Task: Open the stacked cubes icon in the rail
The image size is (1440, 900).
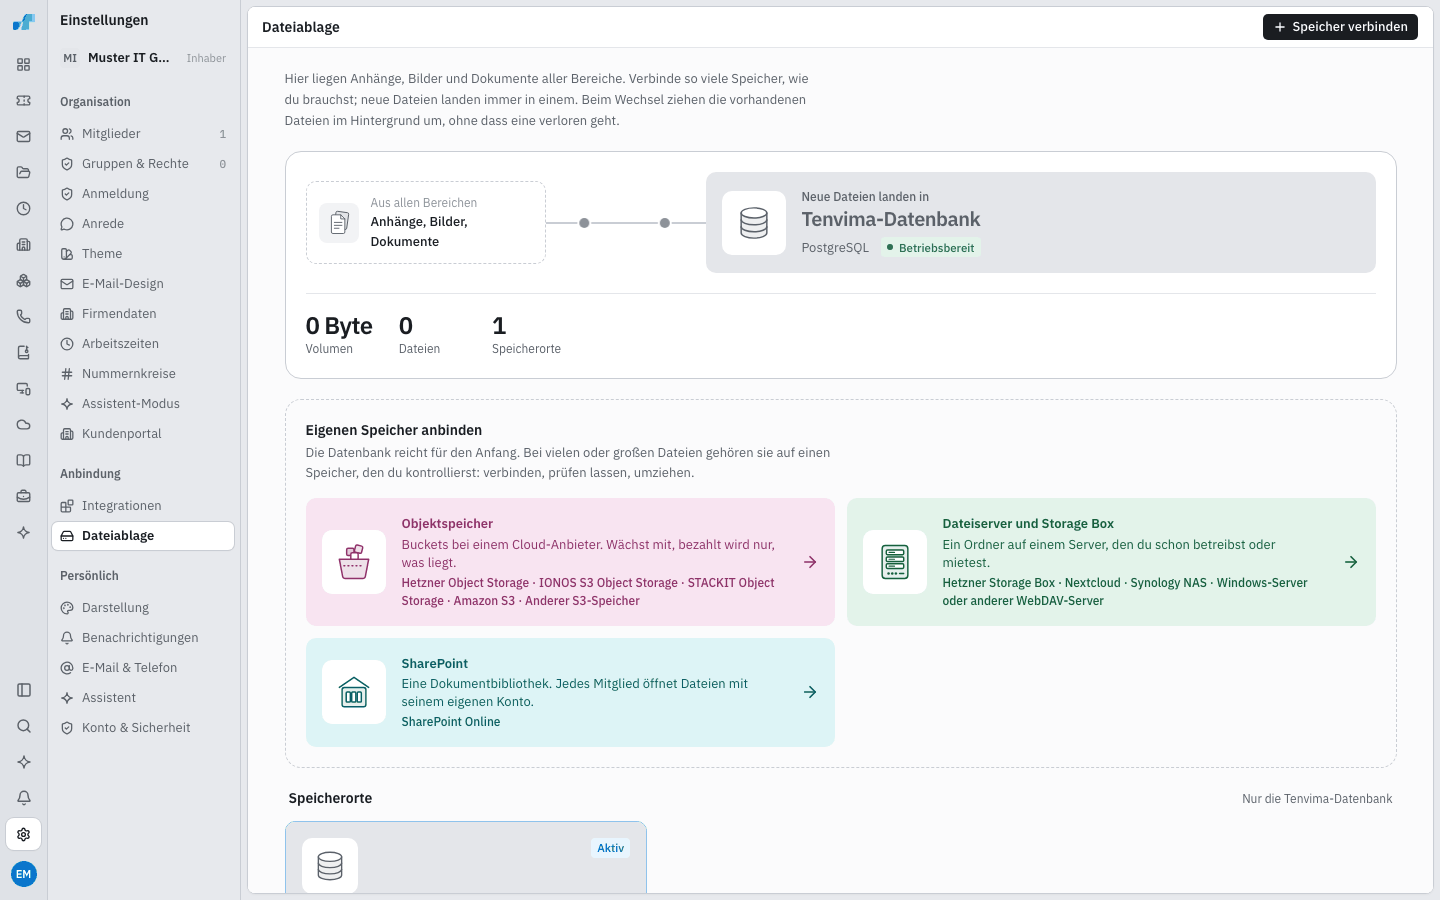Action: click(24, 281)
